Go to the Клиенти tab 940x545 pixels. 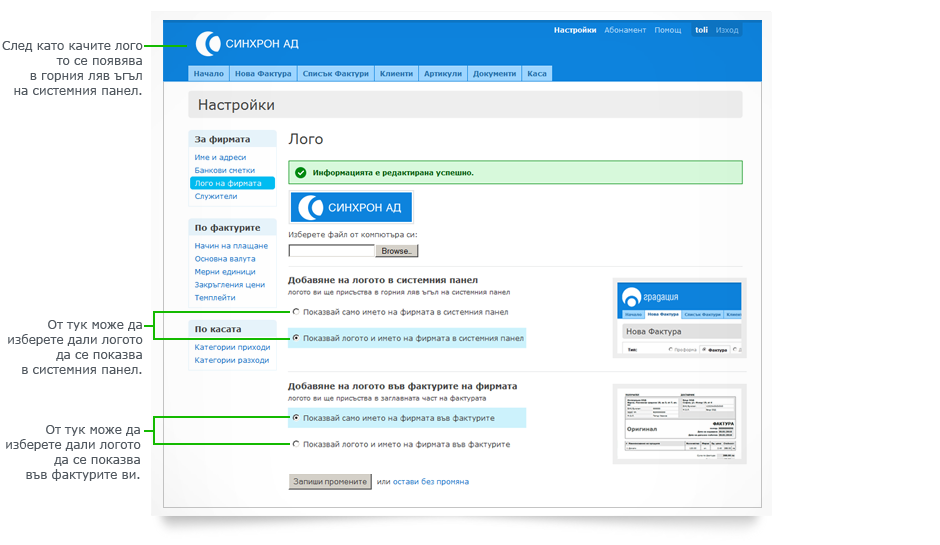(396, 74)
